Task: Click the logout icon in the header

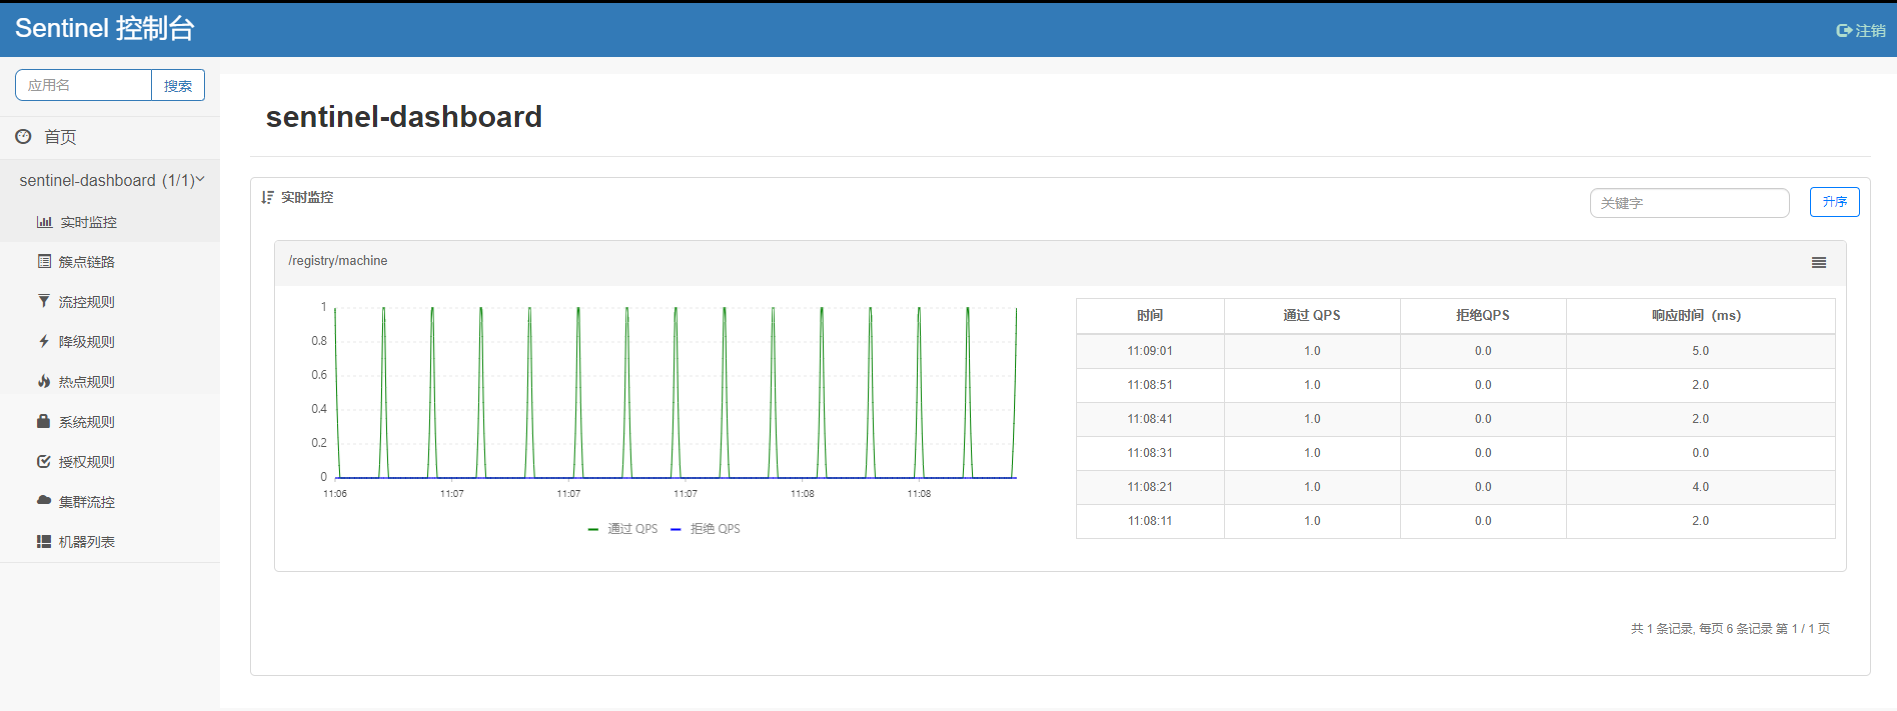Action: pos(1844,31)
